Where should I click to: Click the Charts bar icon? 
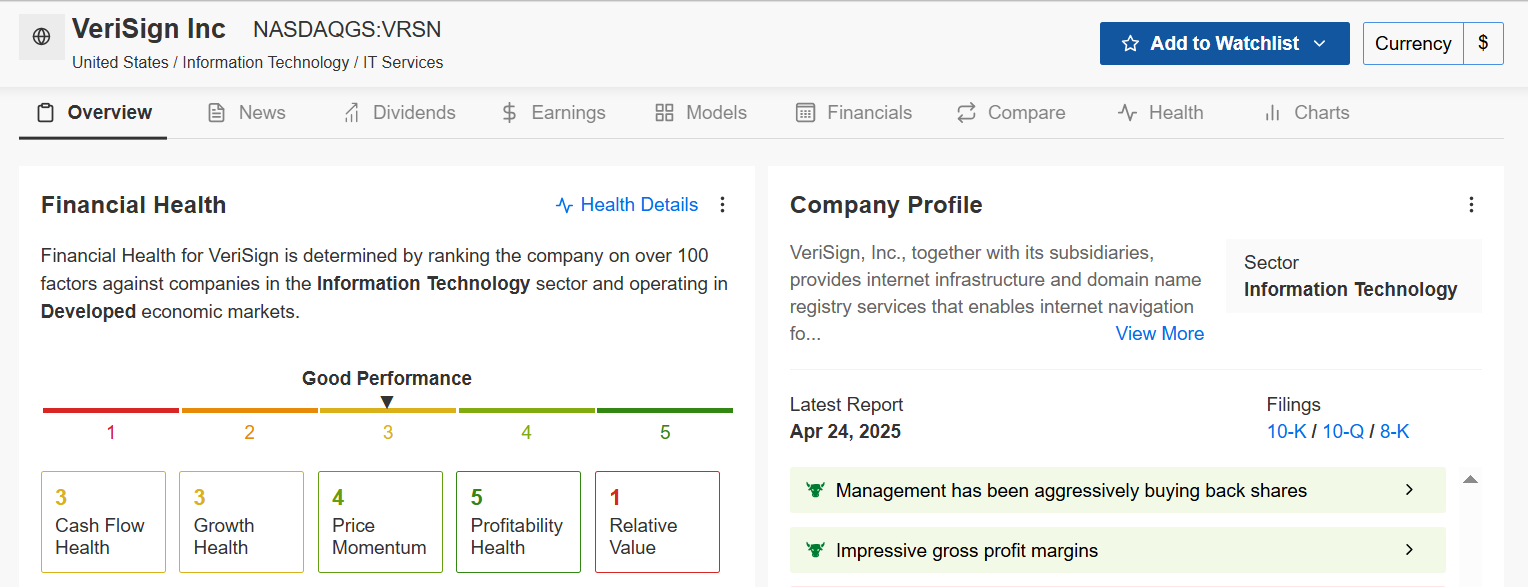point(1273,113)
